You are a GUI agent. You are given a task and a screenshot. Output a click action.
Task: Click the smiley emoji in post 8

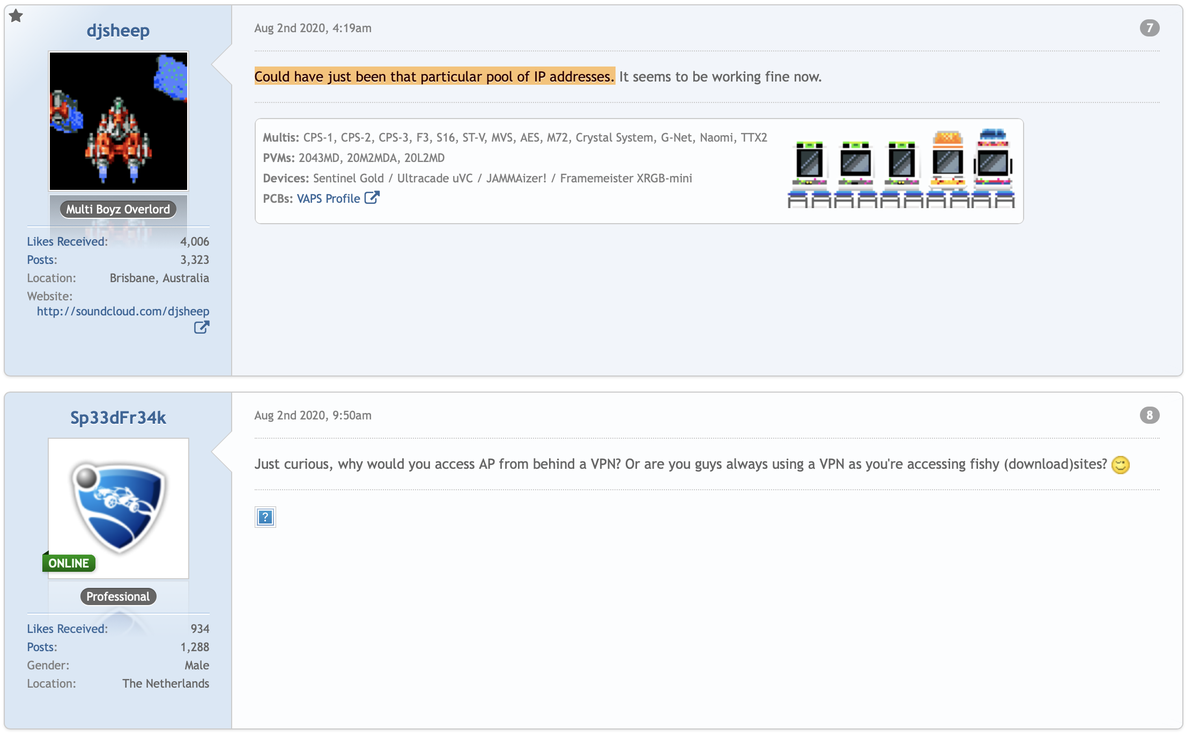tap(1121, 465)
